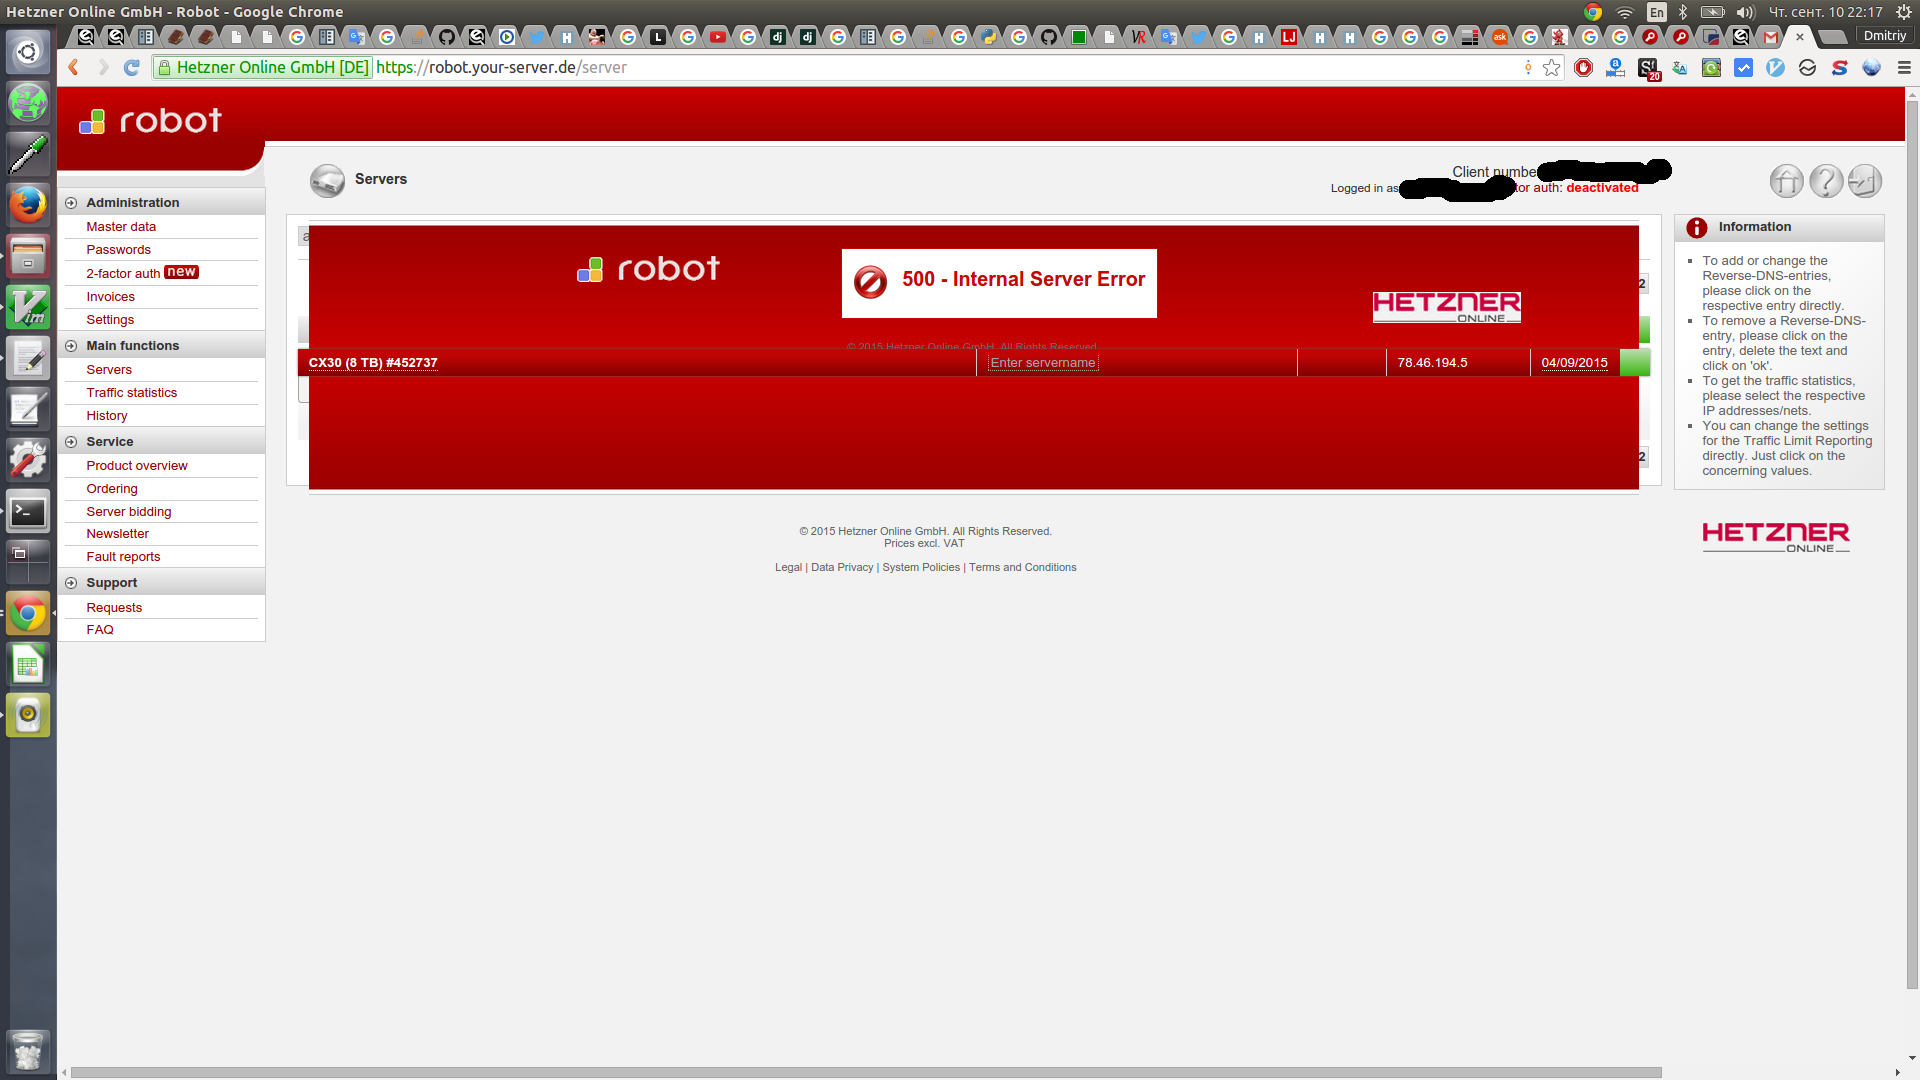The image size is (1920, 1080).
Task: Launch Firefox from the Ubuntu dock
Action: click(27, 204)
